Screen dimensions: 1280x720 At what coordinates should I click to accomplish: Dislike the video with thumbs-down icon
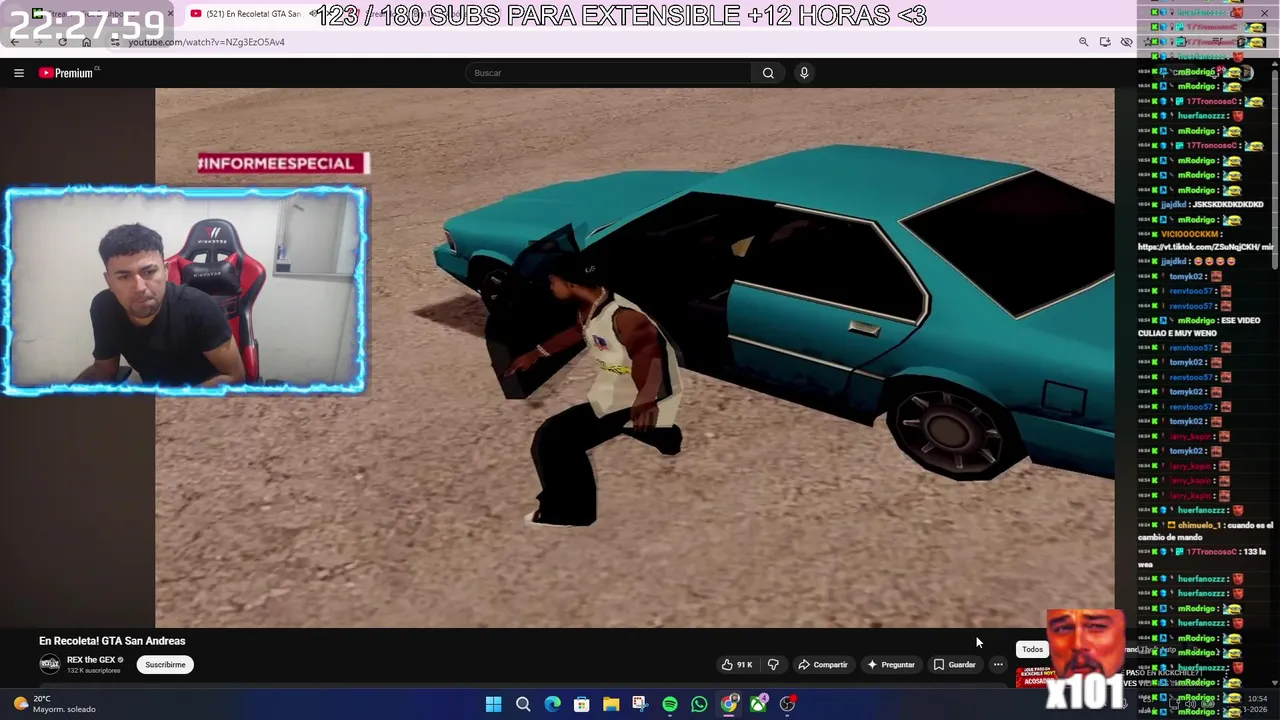(x=773, y=665)
